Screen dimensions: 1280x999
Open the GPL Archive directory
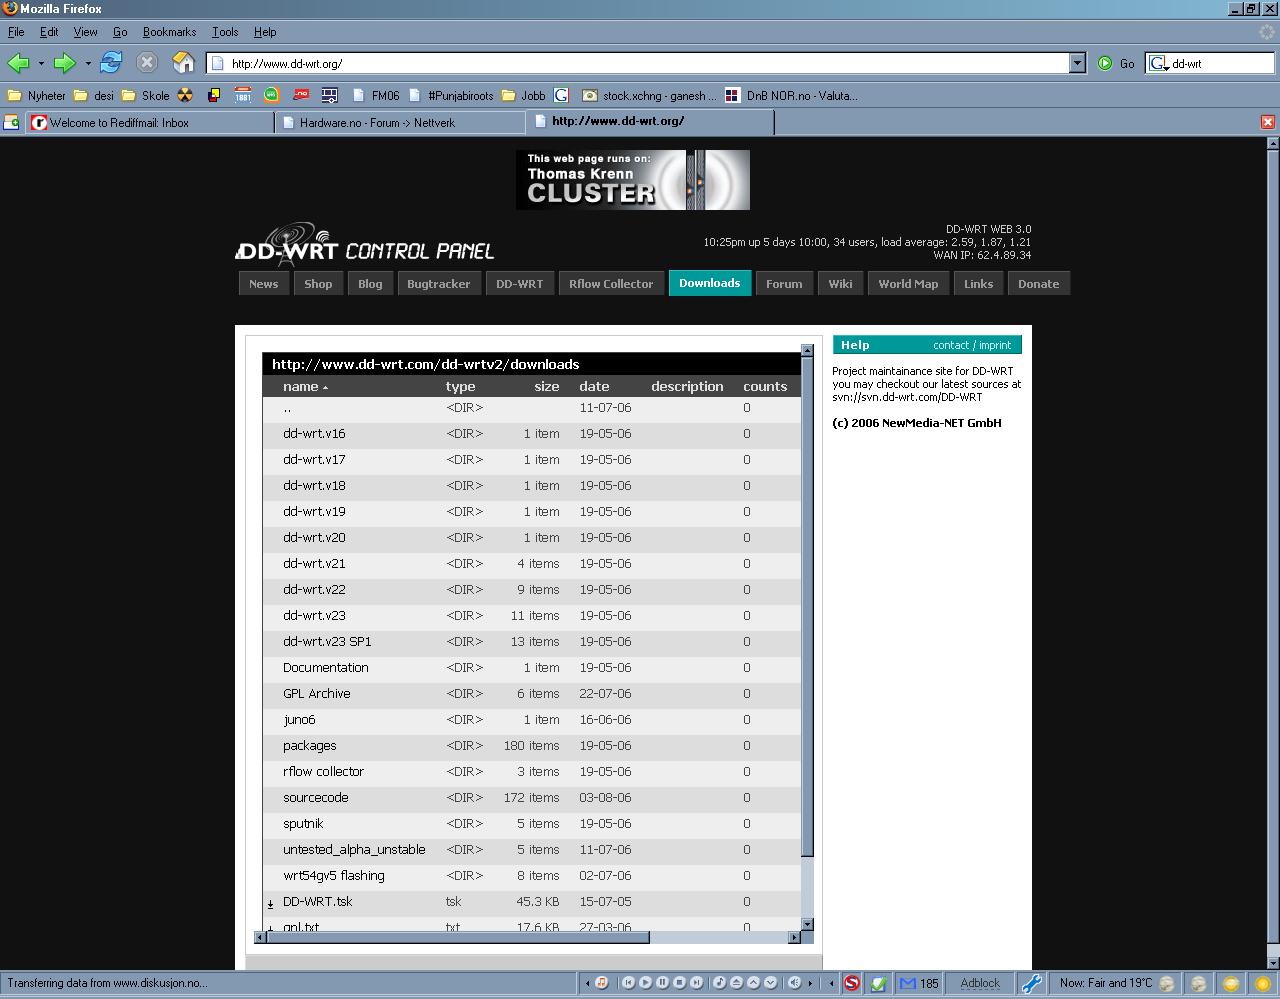click(317, 694)
